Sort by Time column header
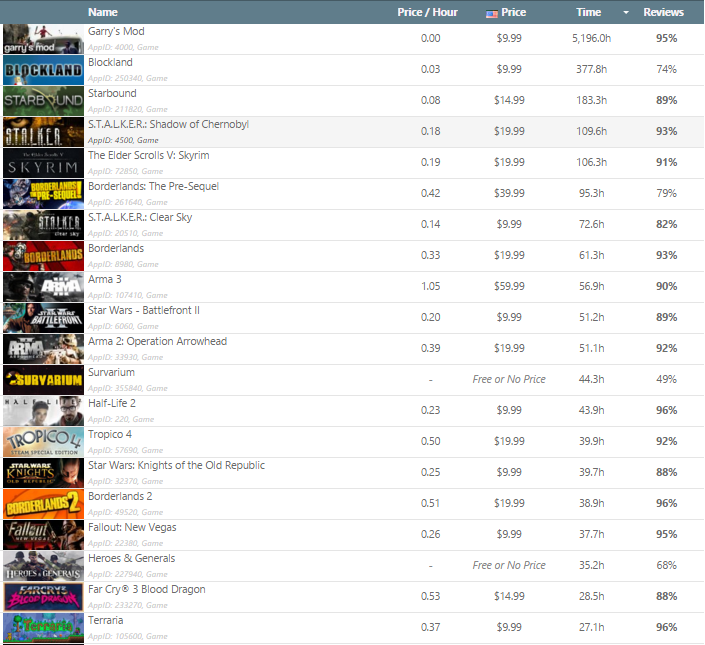The image size is (705, 645). [x=589, y=12]
